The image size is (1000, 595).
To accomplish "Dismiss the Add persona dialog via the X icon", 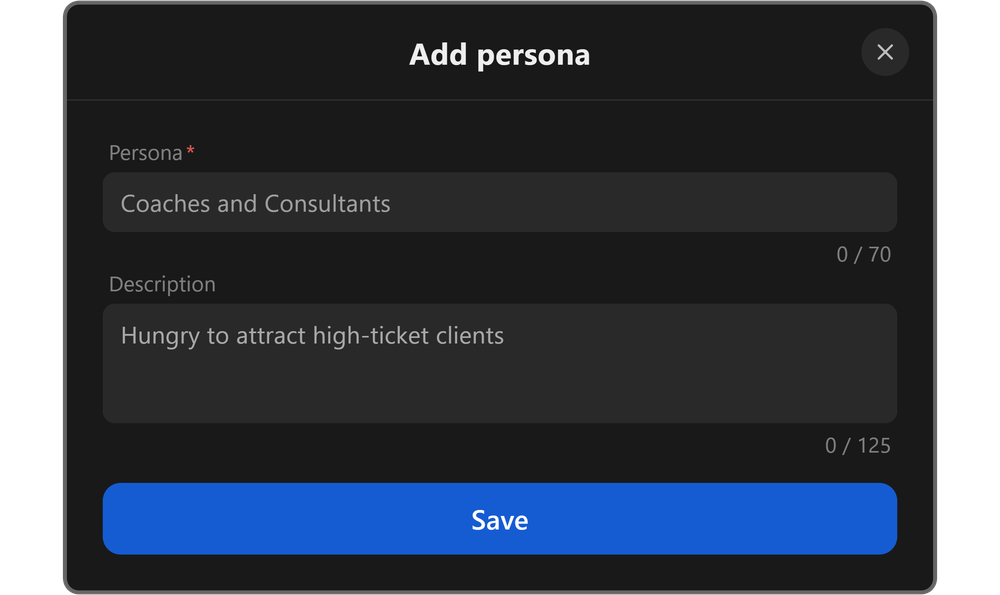I will (884, 53).
